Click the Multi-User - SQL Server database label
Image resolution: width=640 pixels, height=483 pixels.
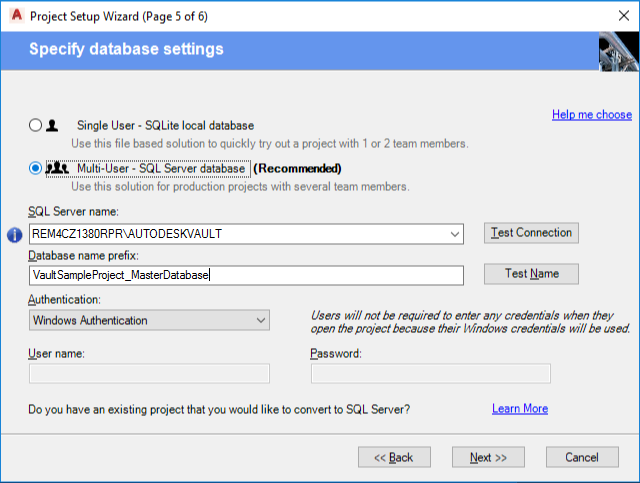pos(161,168)
